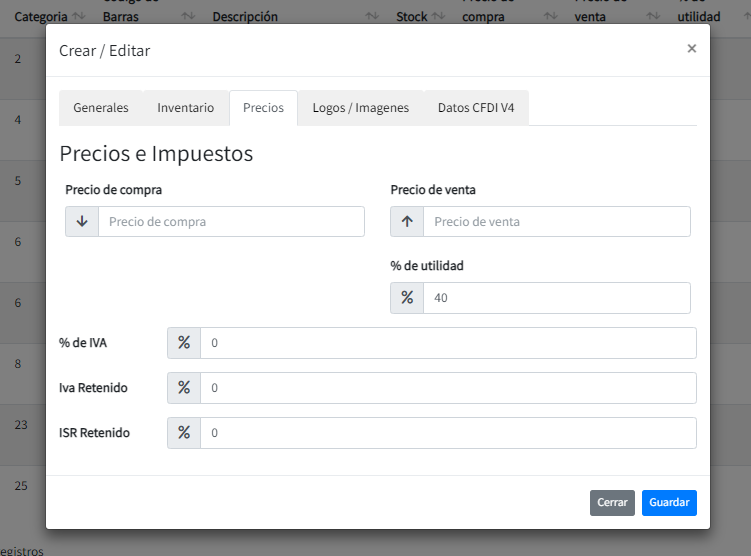This screenshot has width=751, height=556.
Task: Click the percent icon for % de IVA
Action: pyautogui.click(x=184, y=343)
